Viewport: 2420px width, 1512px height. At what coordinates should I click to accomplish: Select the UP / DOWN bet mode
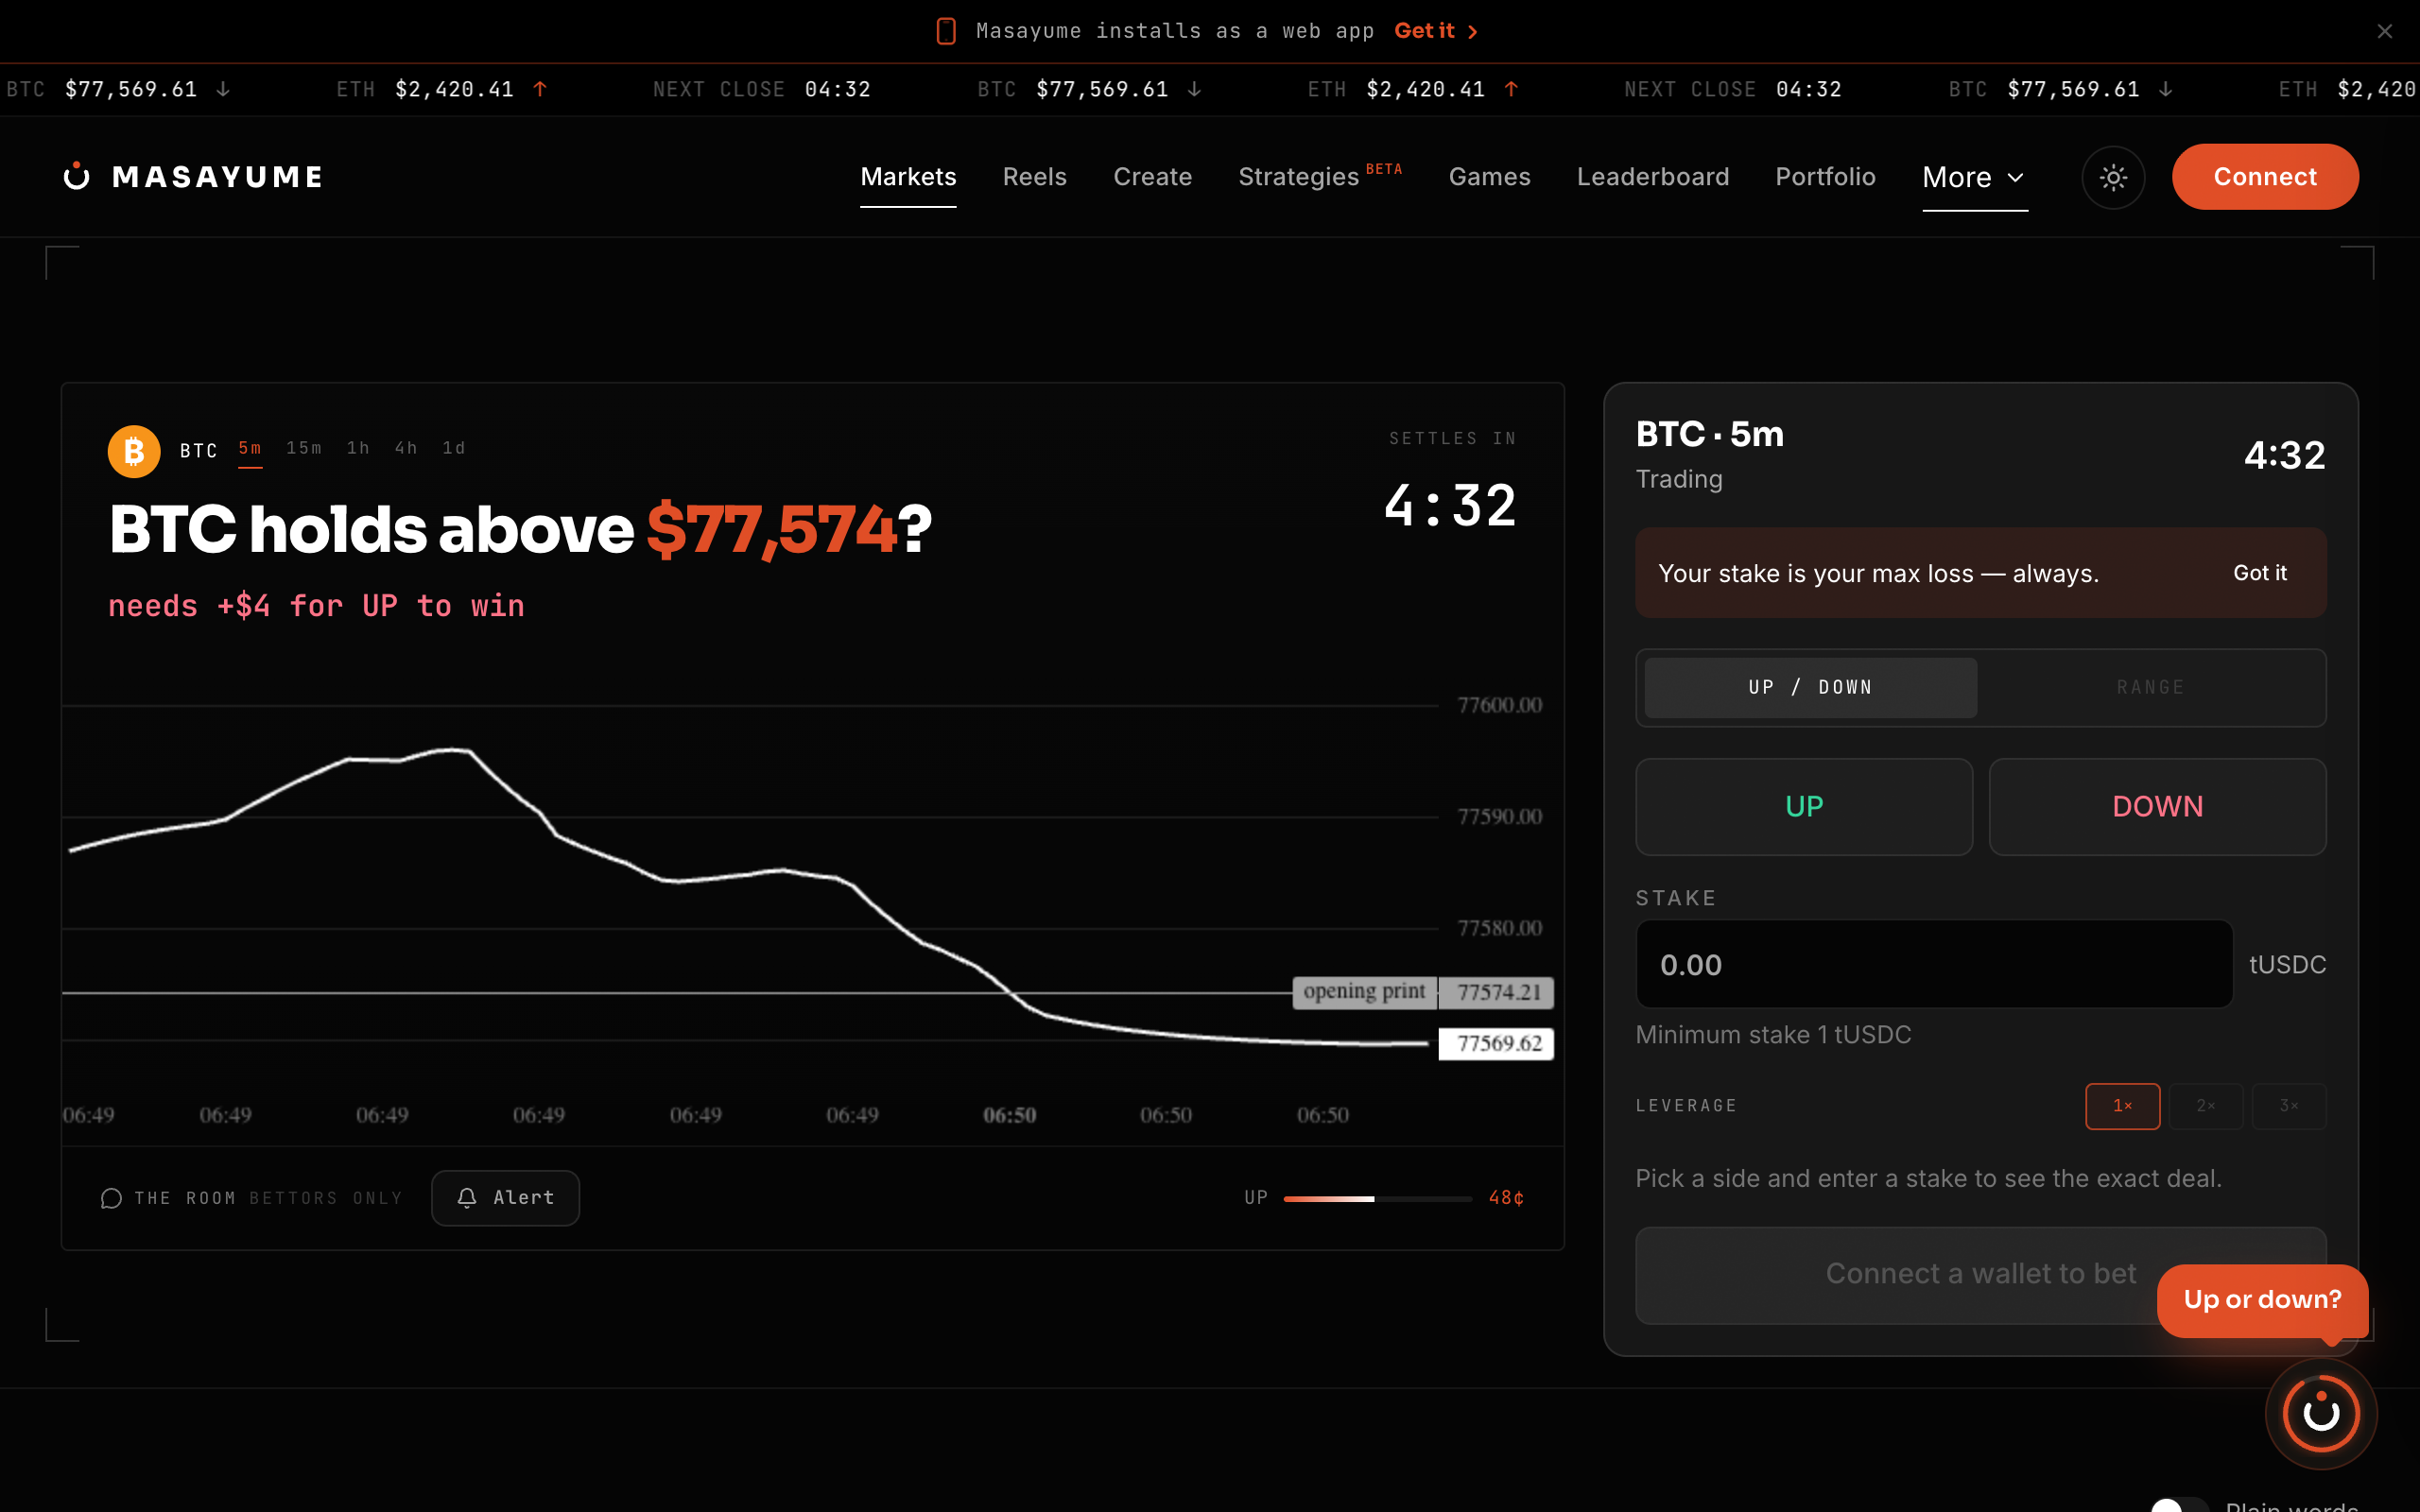coord(1810,688)
